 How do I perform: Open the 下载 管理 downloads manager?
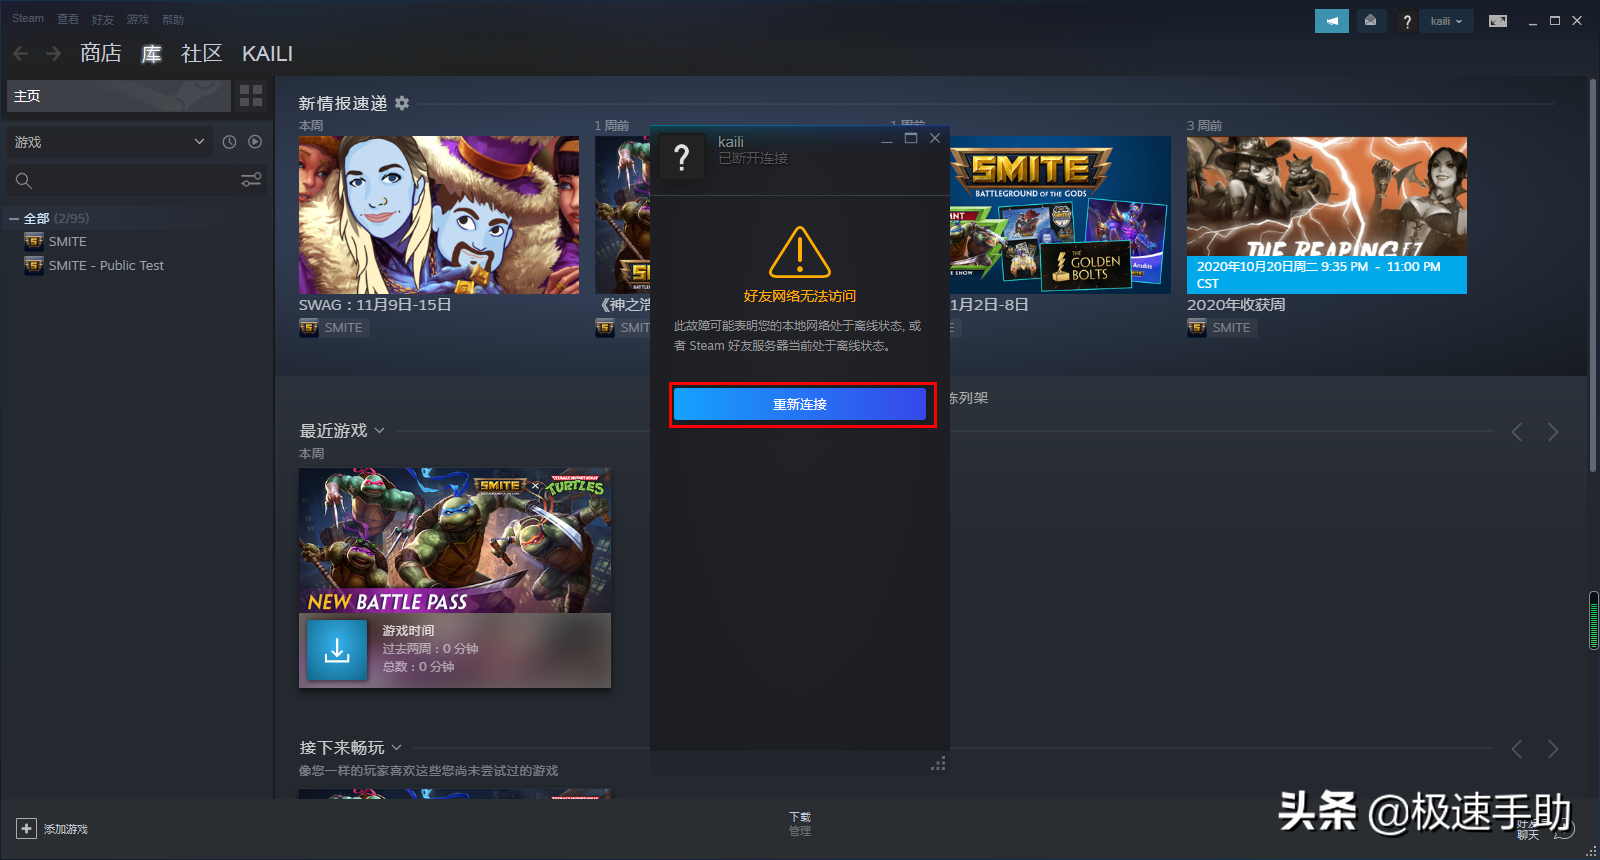click(800, 824)
